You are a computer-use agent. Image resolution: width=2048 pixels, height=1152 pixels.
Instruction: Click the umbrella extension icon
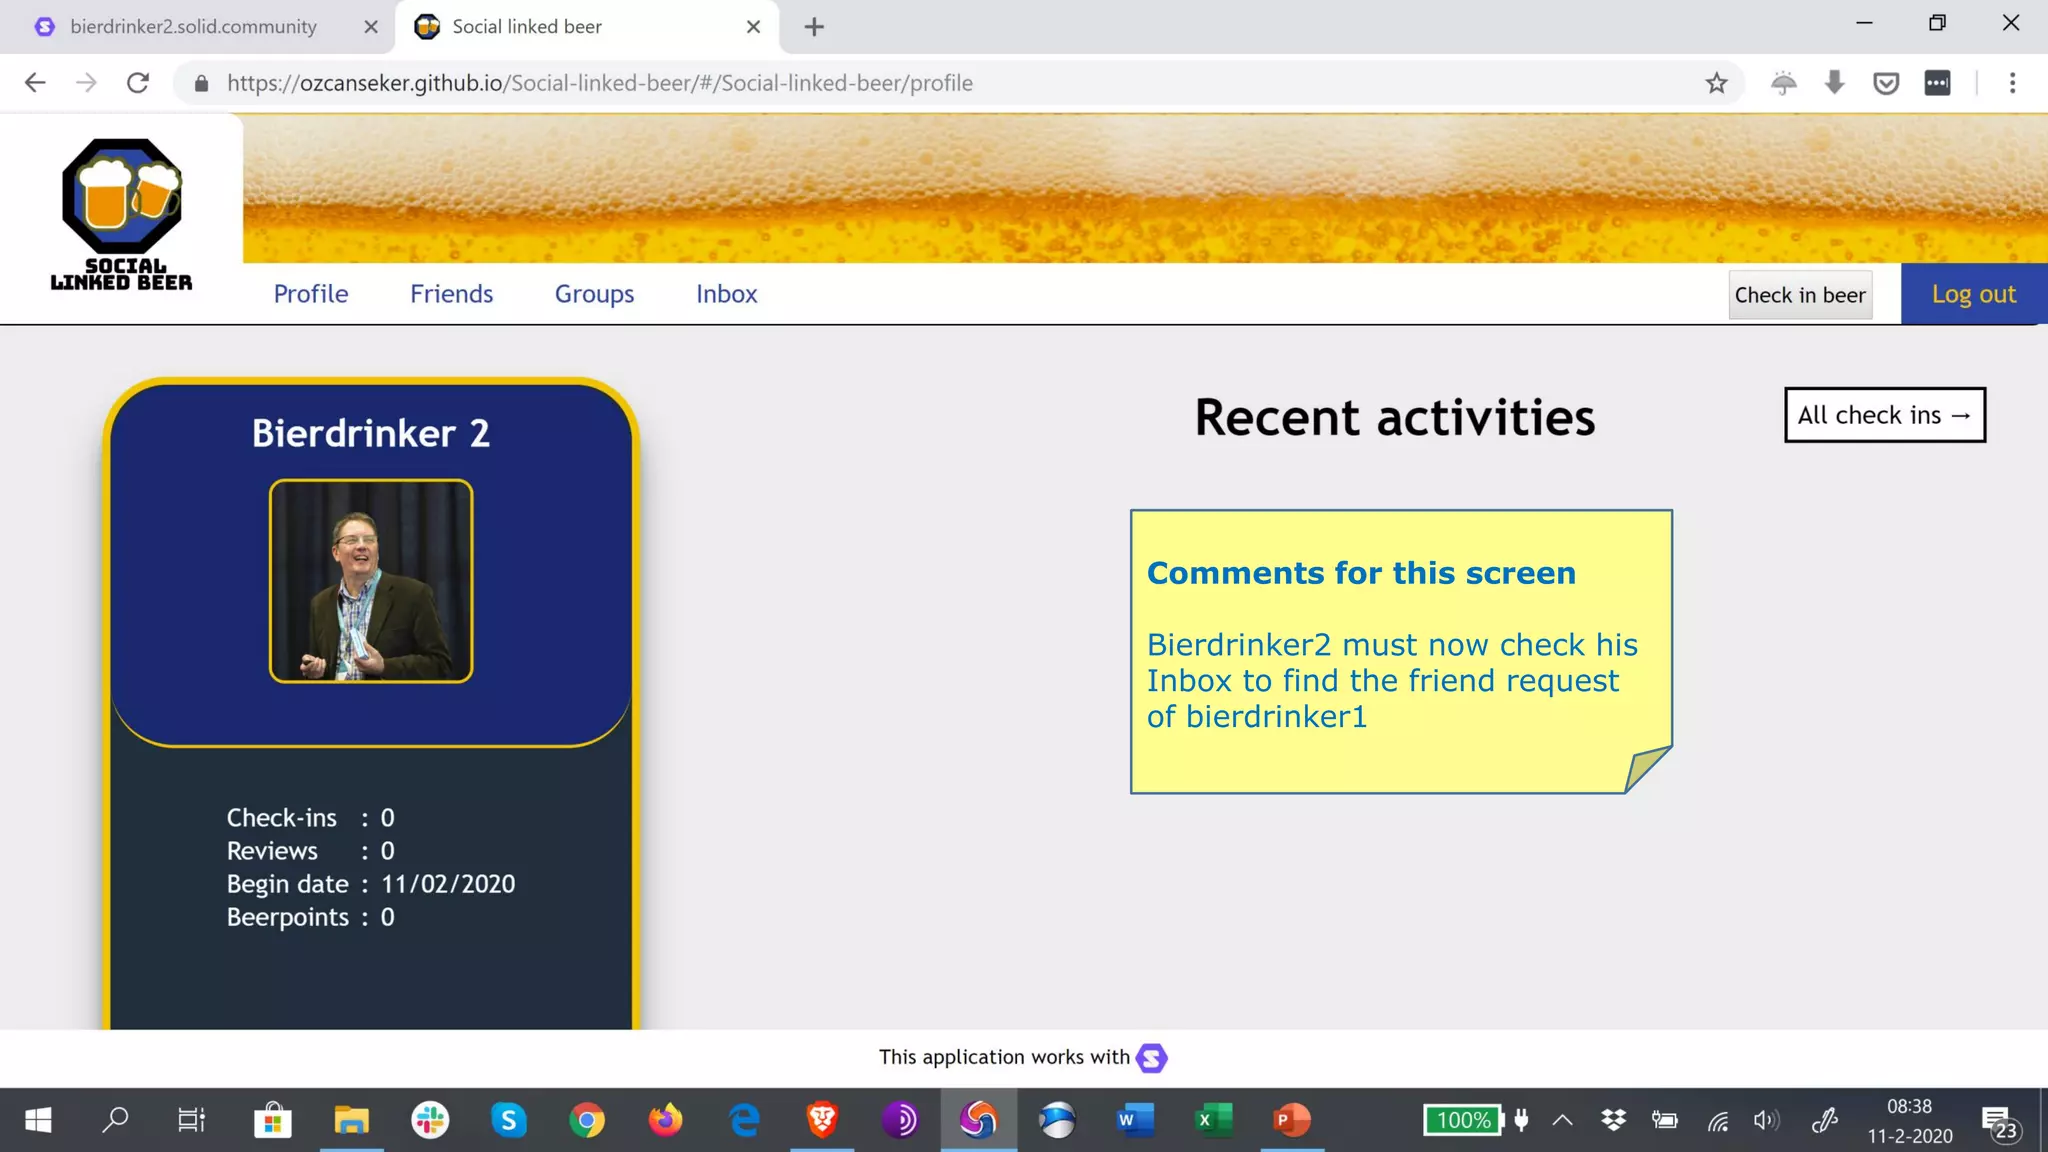point(1783,83)
